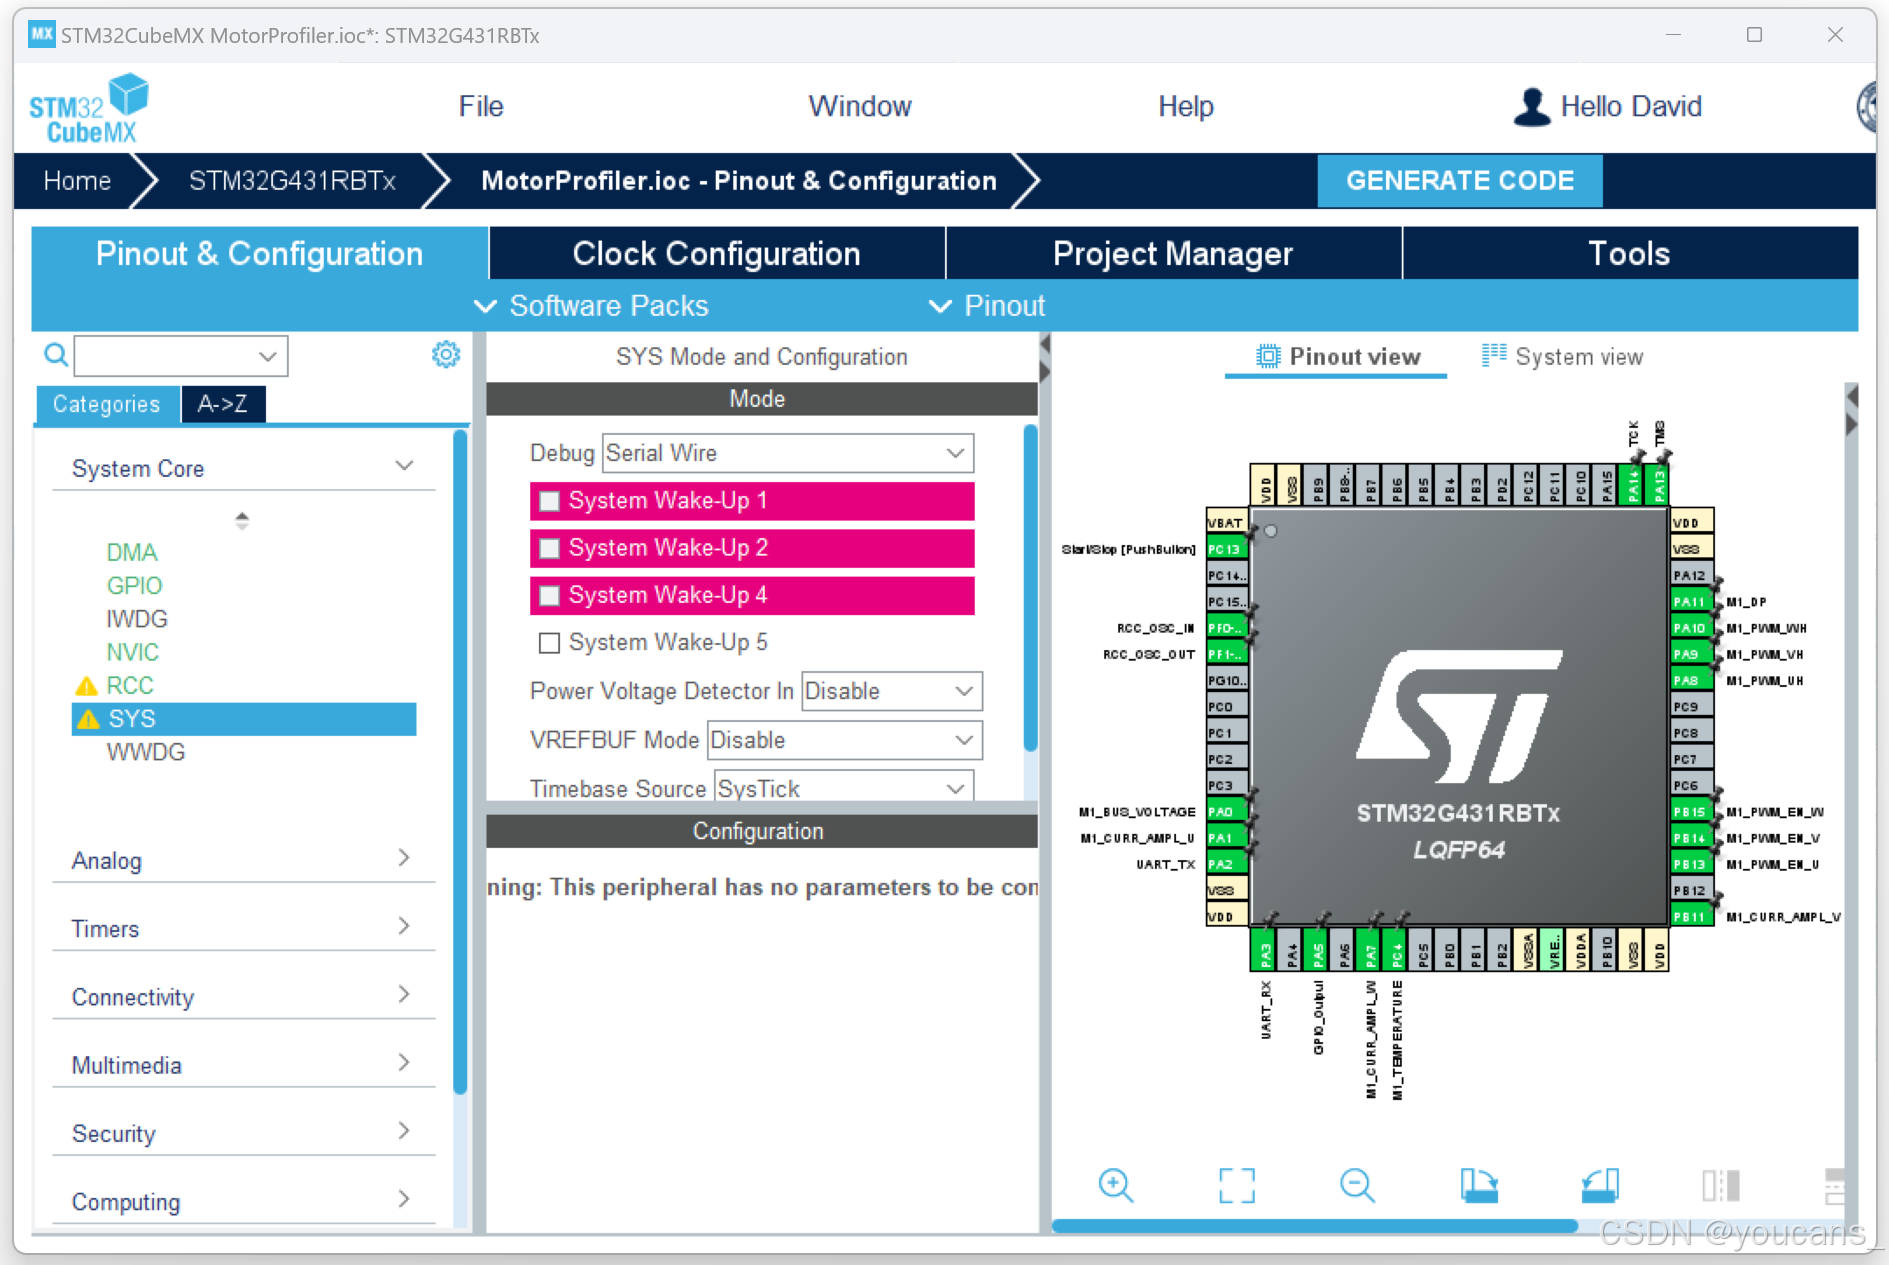Select the PA10 pin on the chip
Screen dimensions: 1889x1265
tap(1691, 628)
